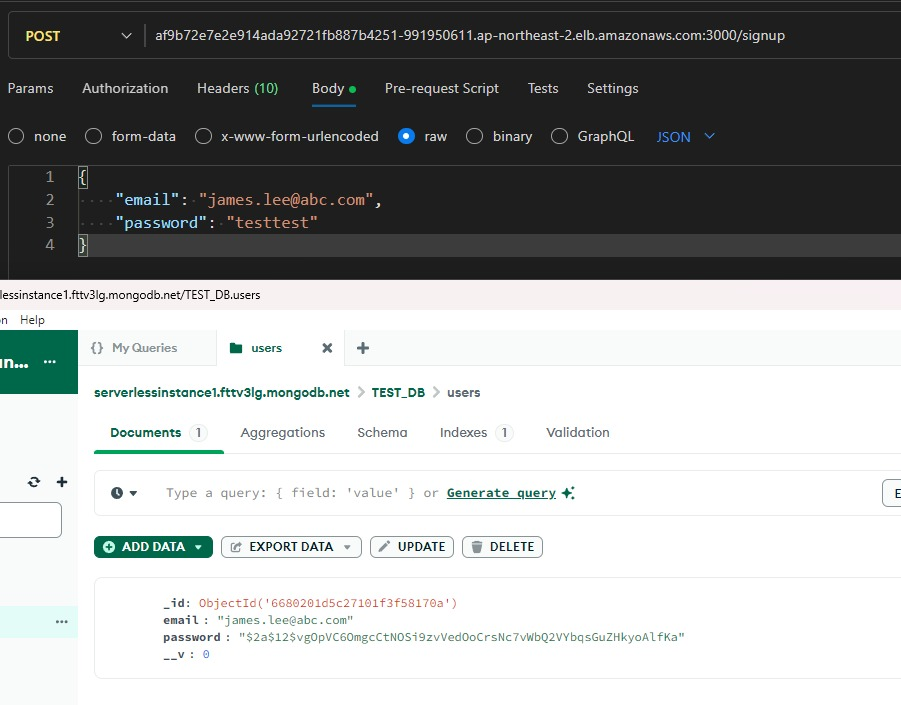Open the JSON format dropdown
901x705 pixels.
(686, 137)
